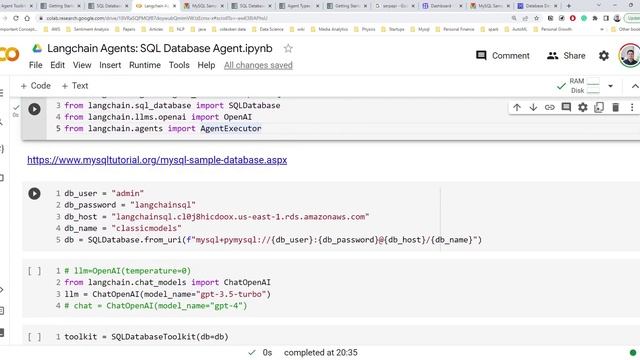Click the All changes saved link
640x360 pixels.
click(258, 65)
